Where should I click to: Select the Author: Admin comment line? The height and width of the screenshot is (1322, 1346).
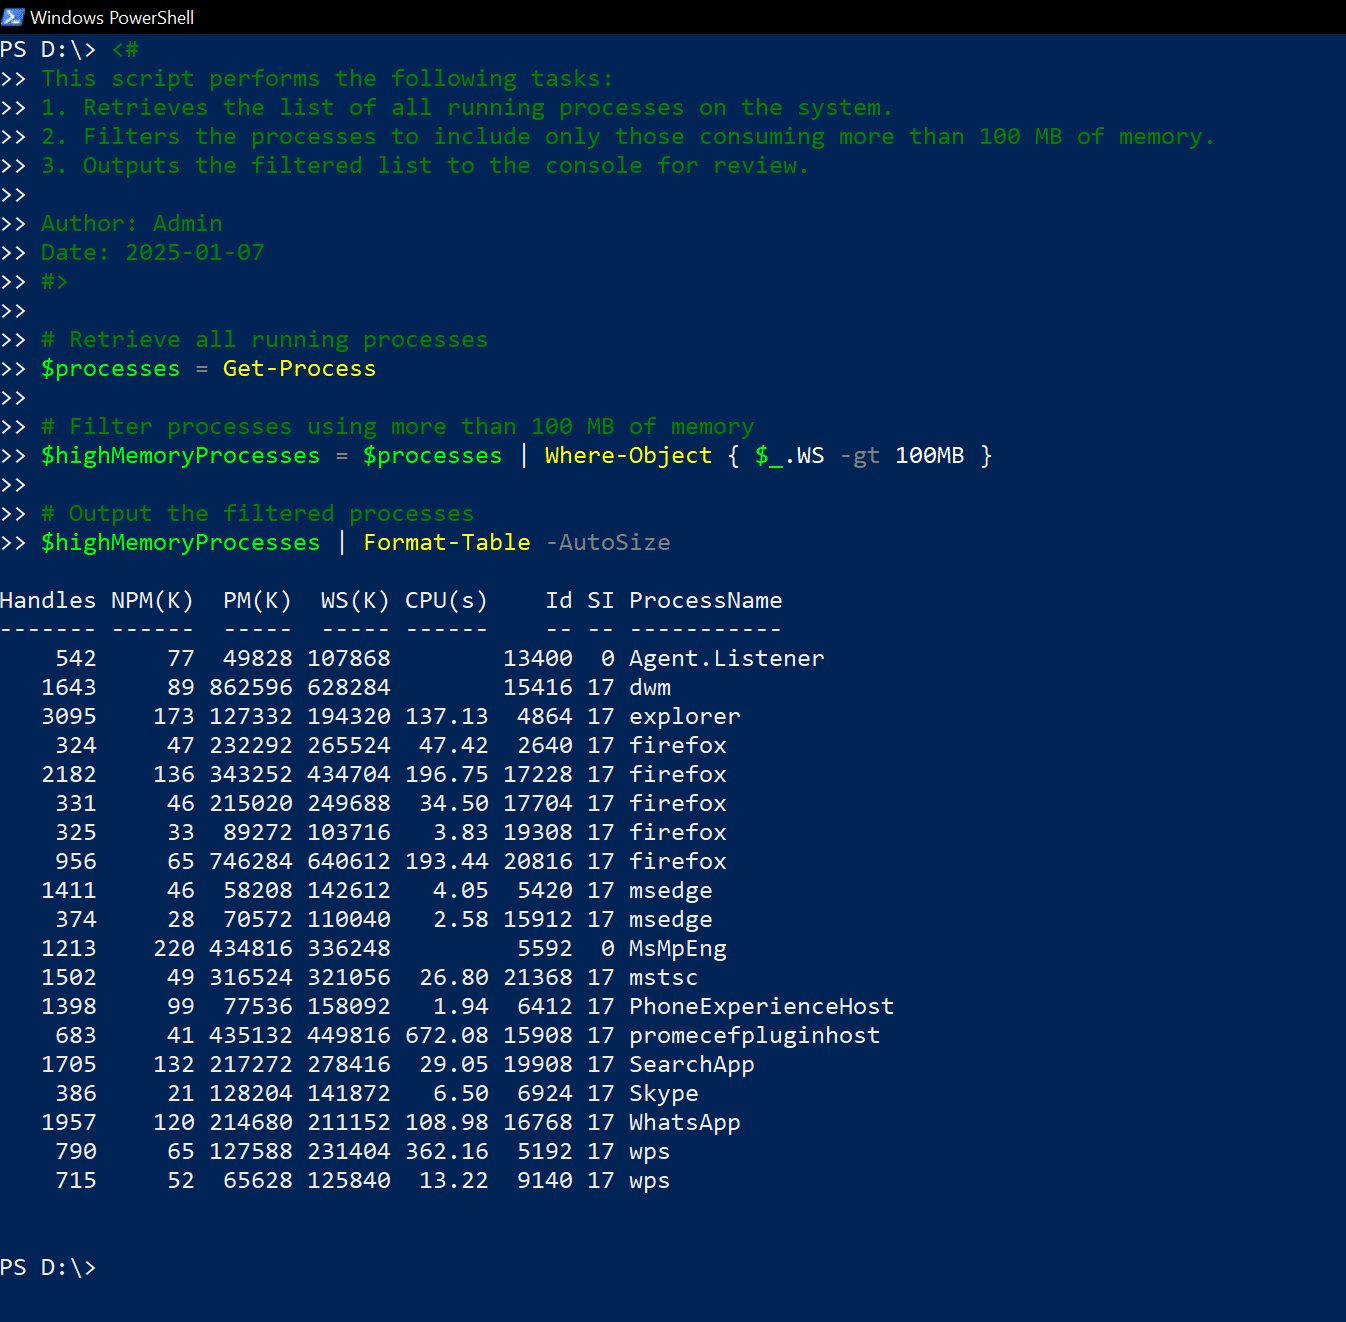(x=131, y=223)
